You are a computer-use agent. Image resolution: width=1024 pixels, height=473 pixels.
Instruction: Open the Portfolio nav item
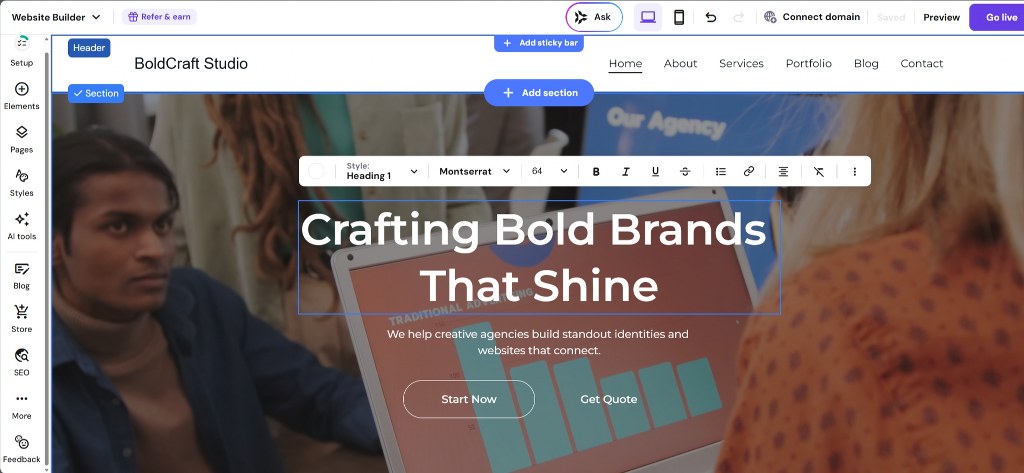[808, 63]
